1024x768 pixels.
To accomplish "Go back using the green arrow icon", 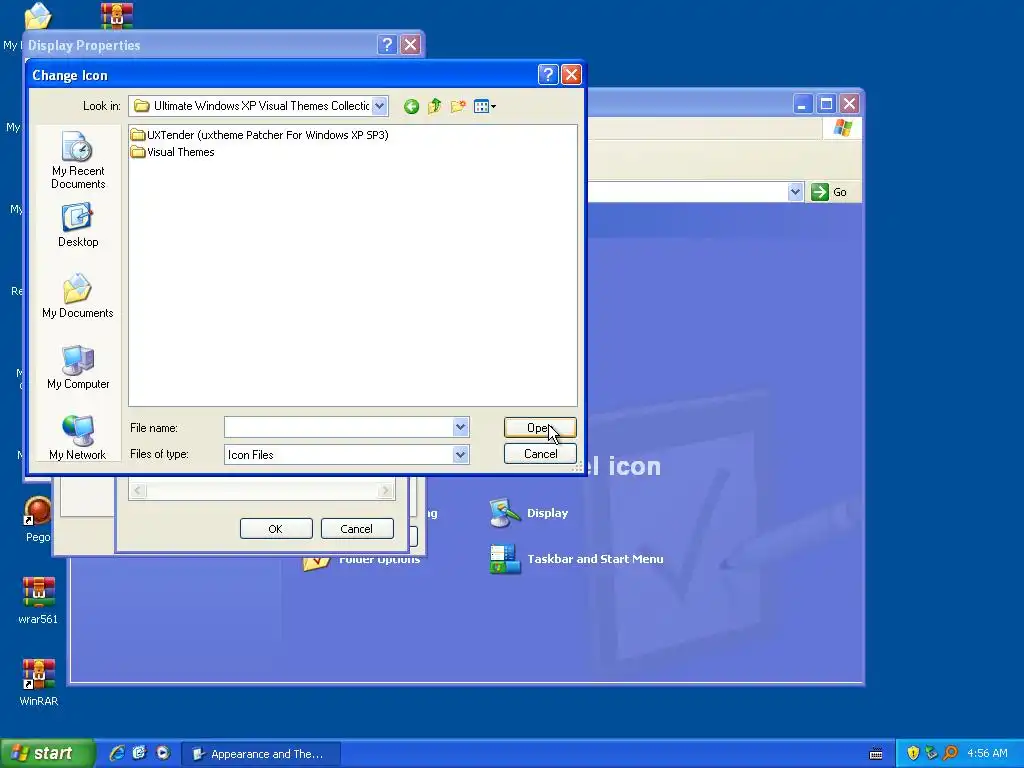I will pyautogui.click(x=411, y=106).
